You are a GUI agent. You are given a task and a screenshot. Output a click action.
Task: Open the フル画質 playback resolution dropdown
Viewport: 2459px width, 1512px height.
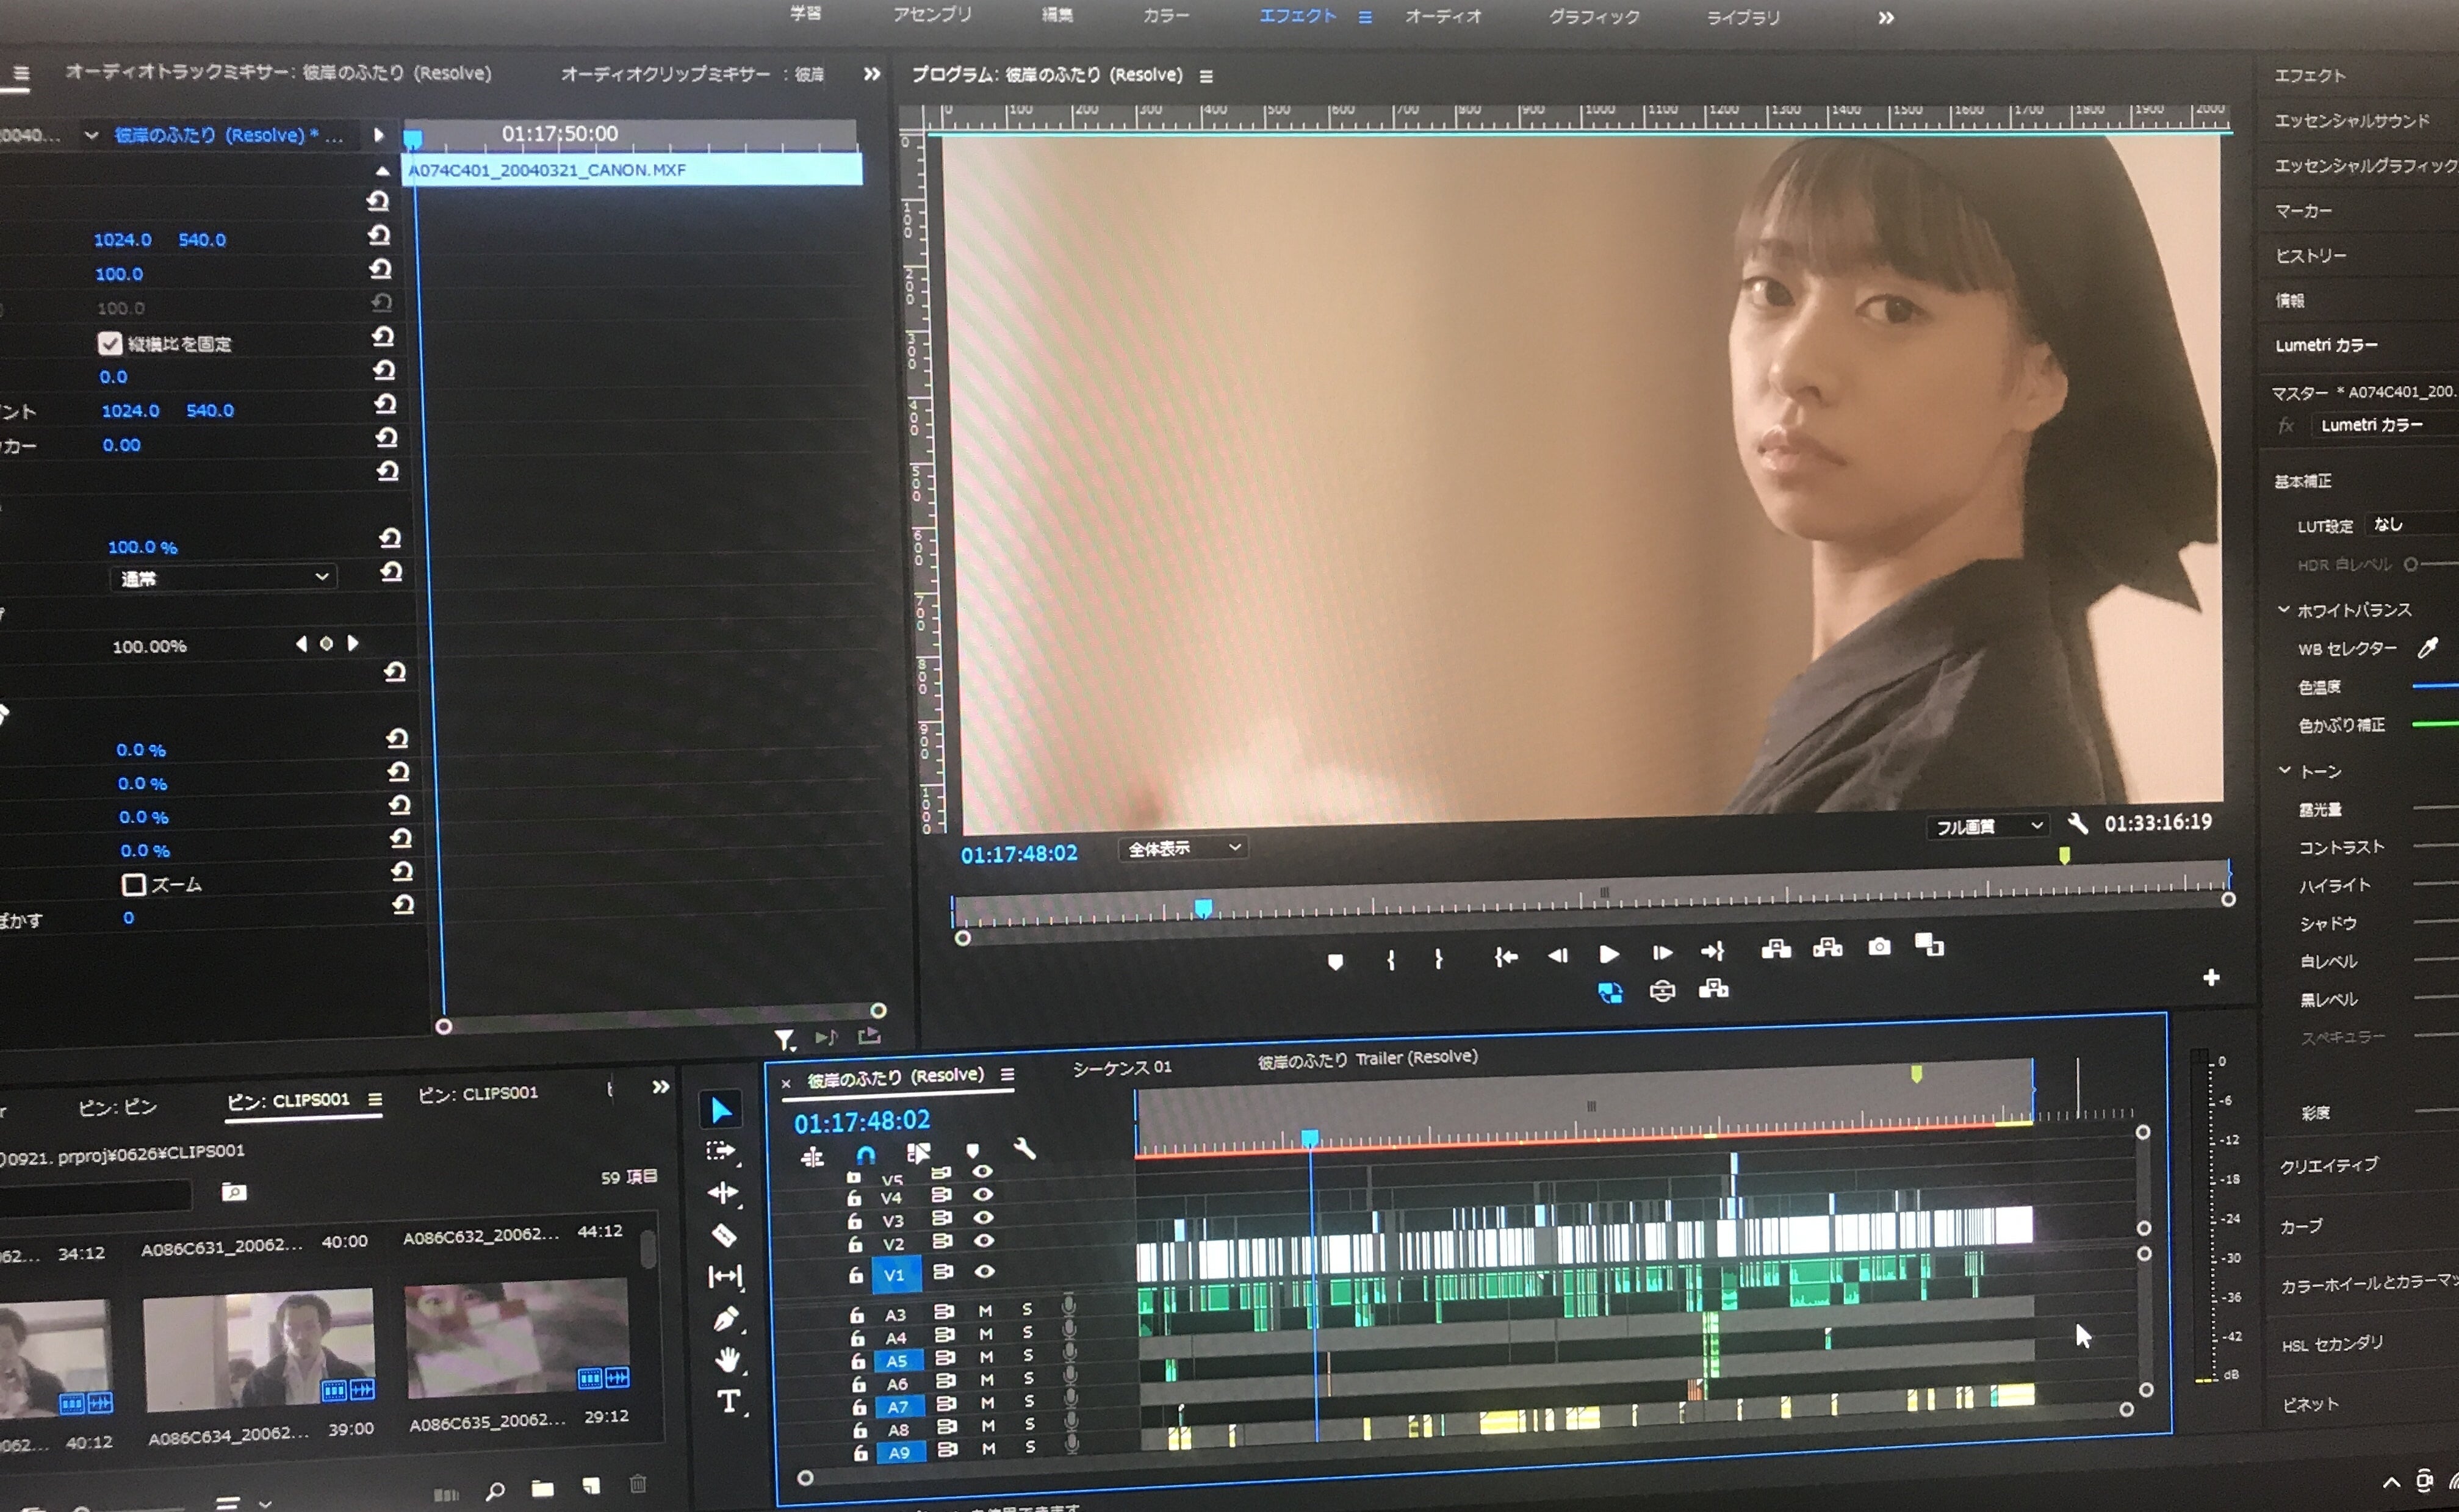pos(1986,826)
